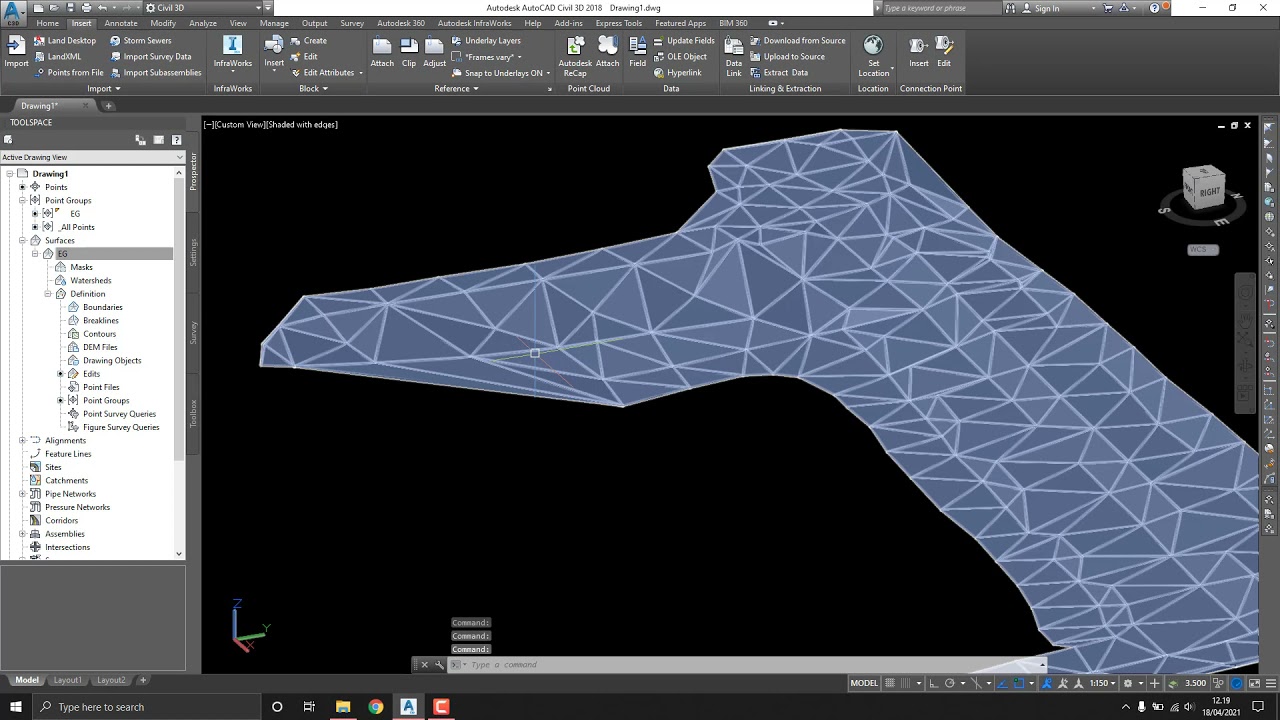Switch to the Home ribbon tab
The image size is (1280, 720).
pyautogui.click(x=47, y=23)
